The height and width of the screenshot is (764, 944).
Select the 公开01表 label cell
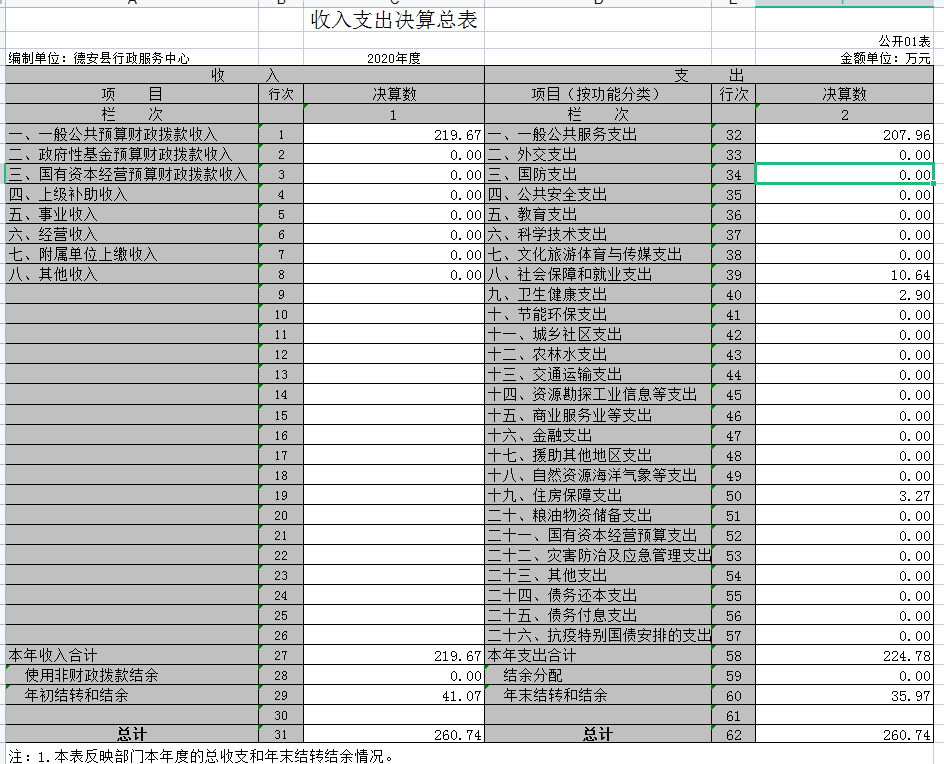click(904, 41)
